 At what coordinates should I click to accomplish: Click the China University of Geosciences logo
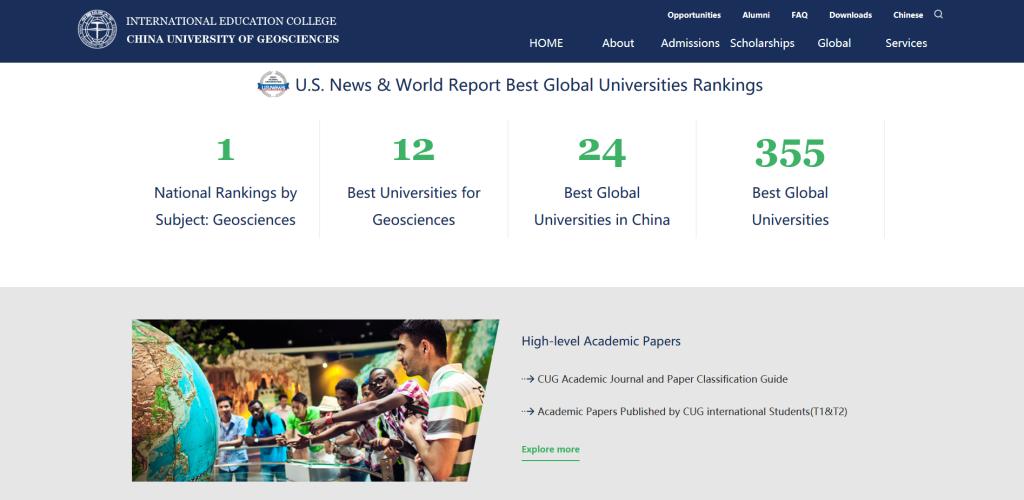[97, 30]
